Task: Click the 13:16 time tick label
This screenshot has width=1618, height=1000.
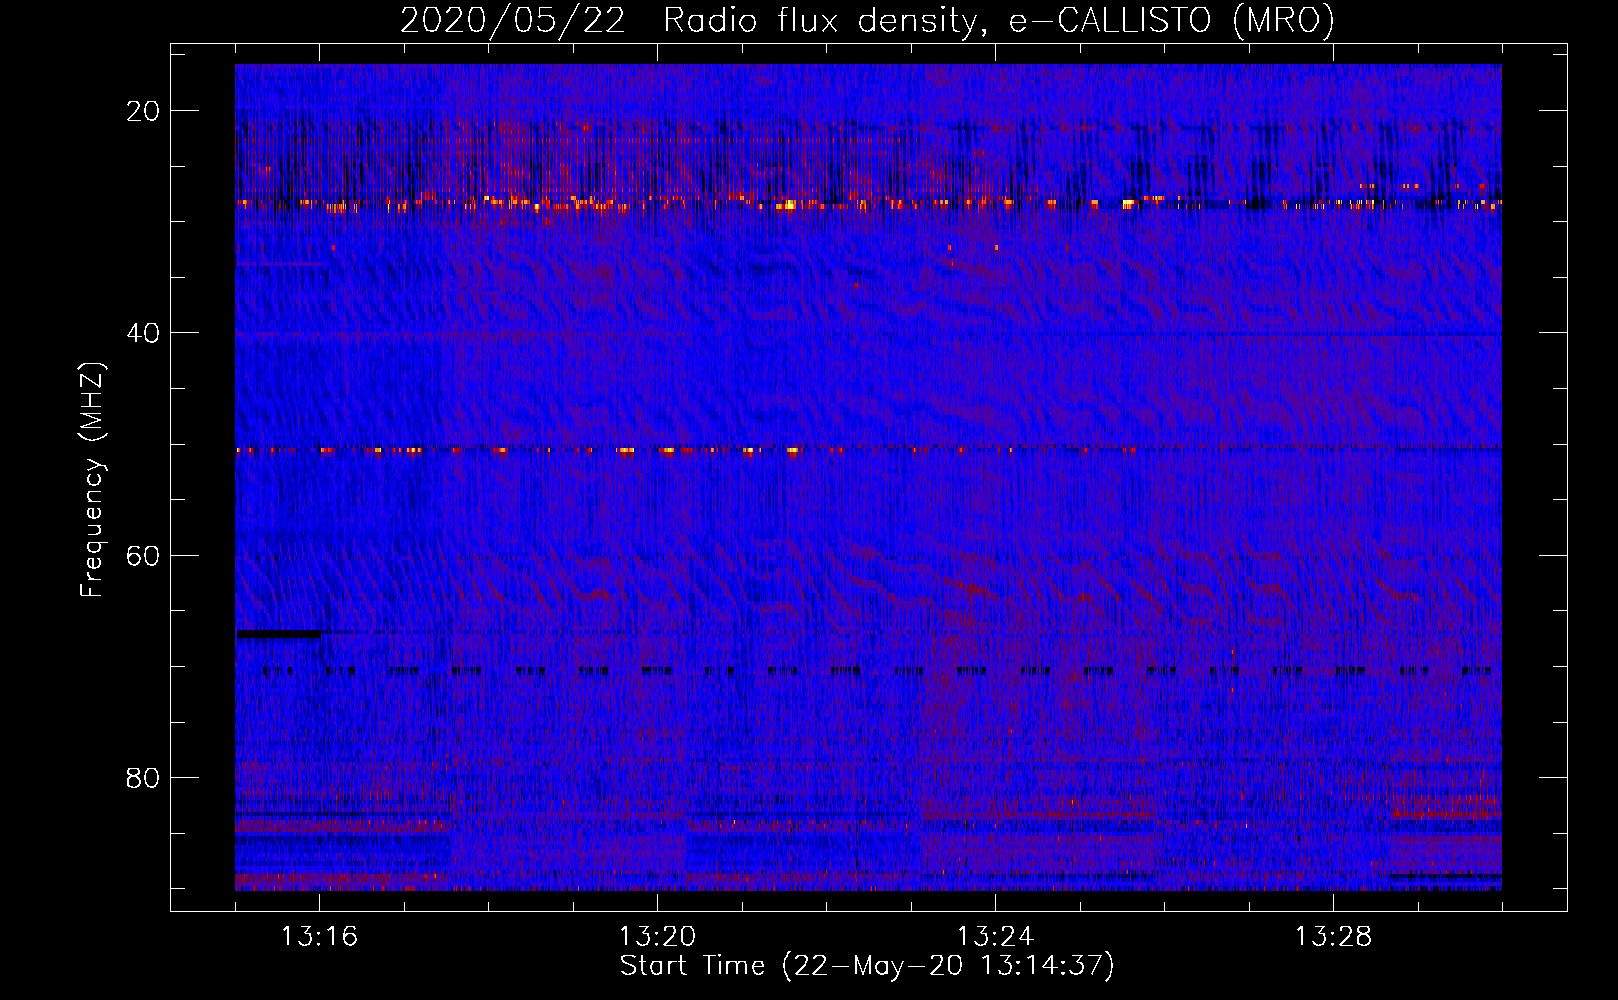Action: point(319,937)
